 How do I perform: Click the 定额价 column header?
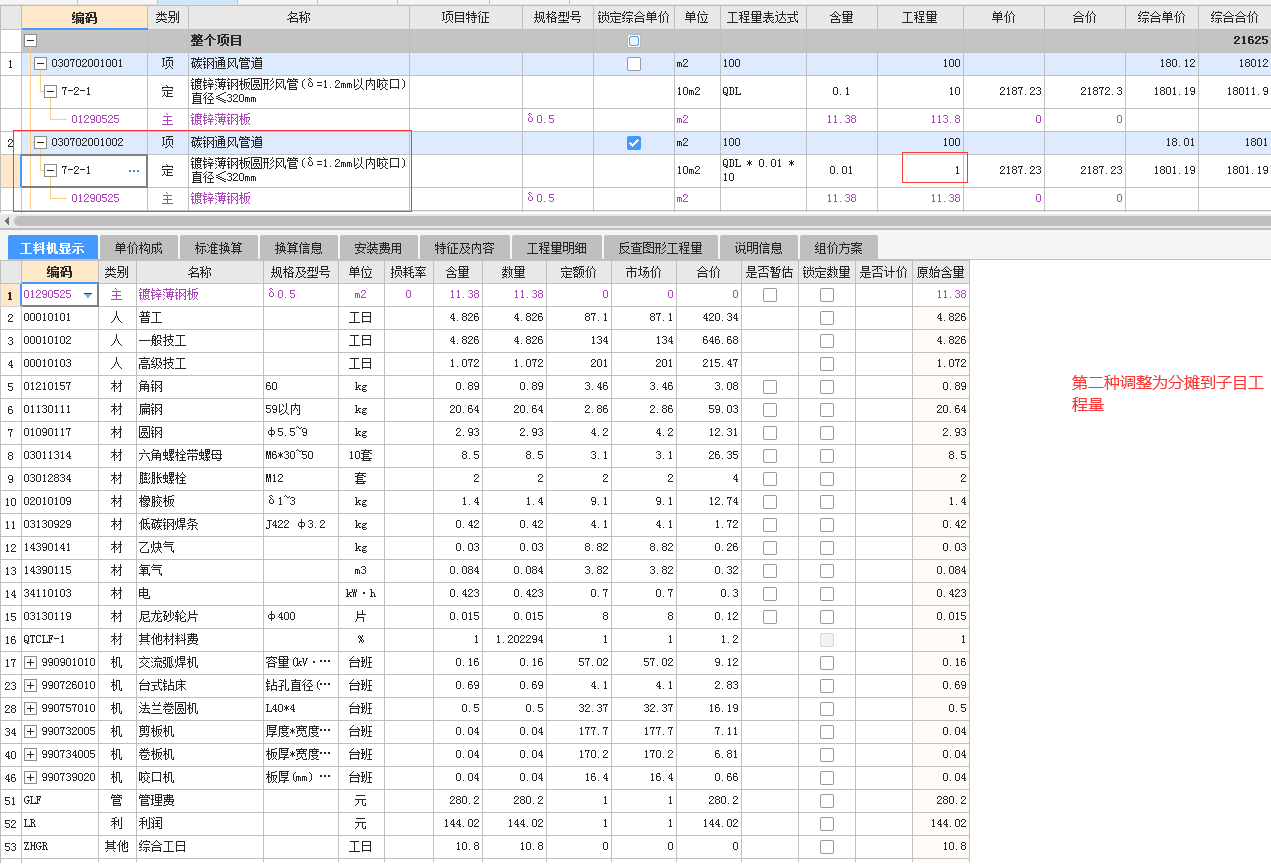(x=578, y=272)
